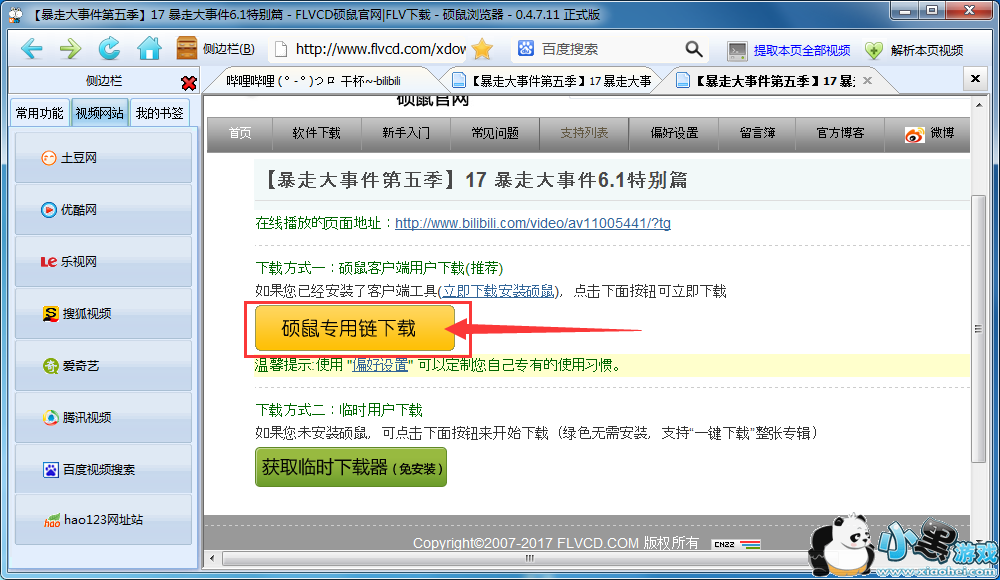Close the sidebar with red X

click(189, 83)
